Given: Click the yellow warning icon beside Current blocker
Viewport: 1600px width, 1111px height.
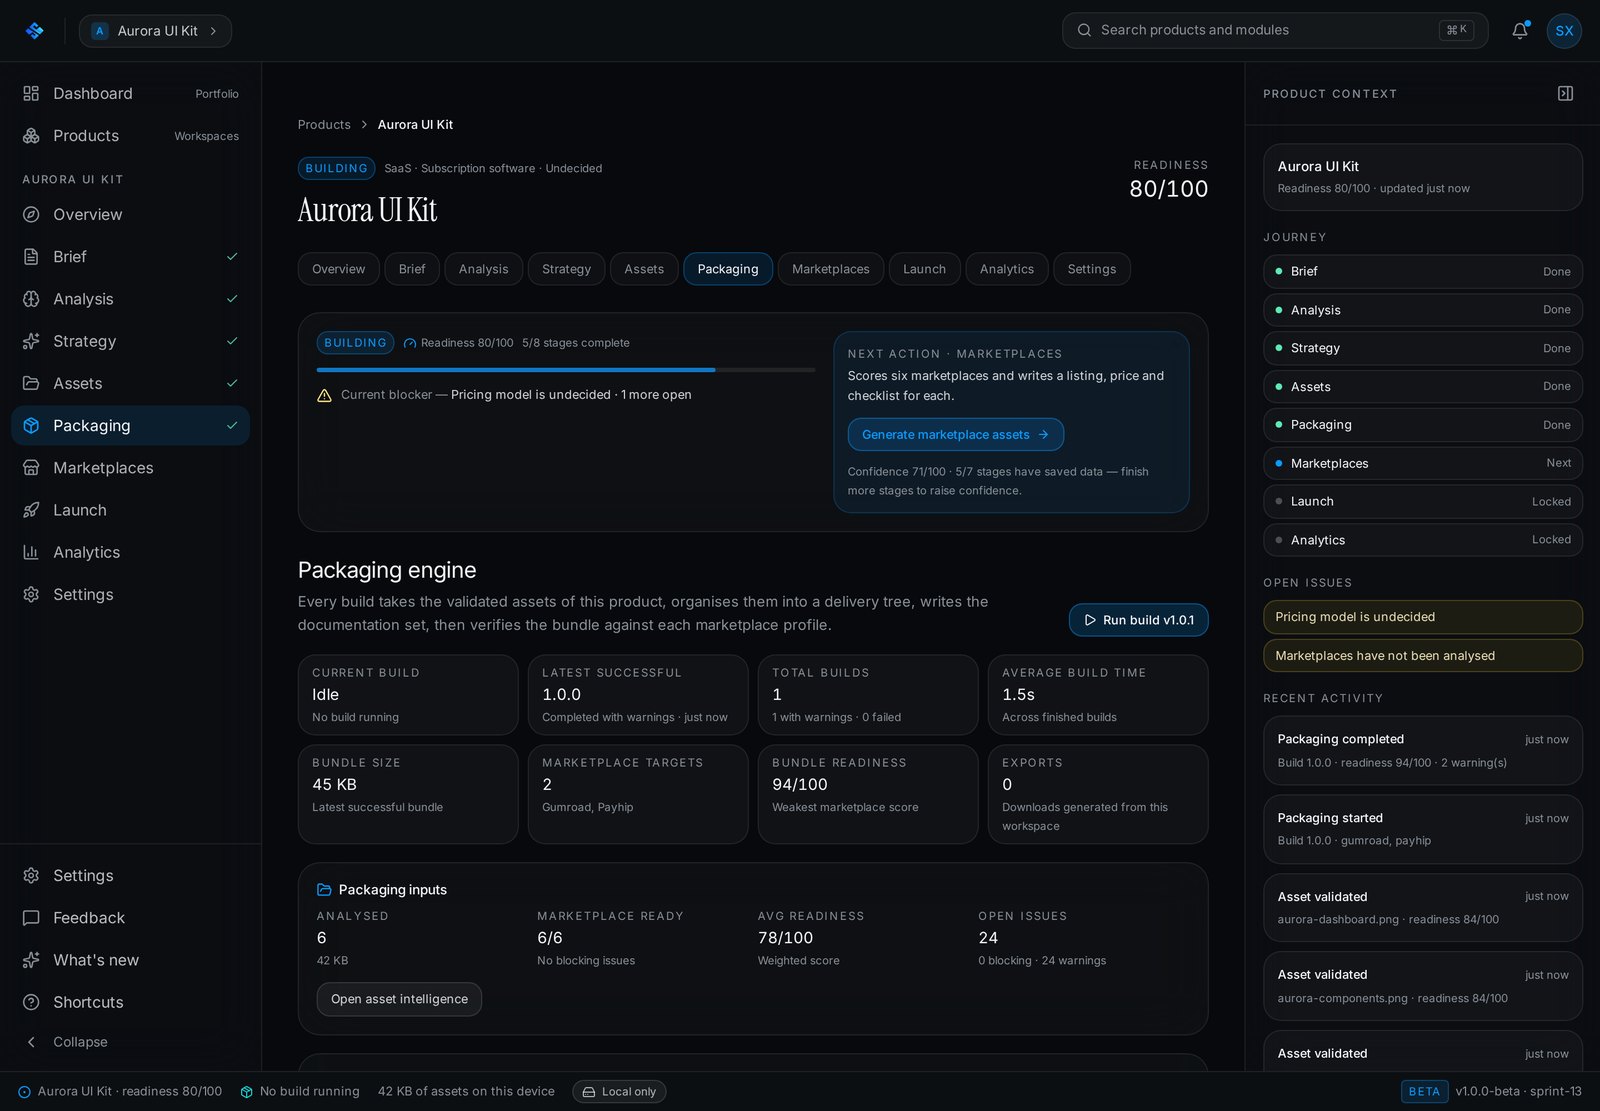Looking at the screenshot, I should click(x=324, y=395).
